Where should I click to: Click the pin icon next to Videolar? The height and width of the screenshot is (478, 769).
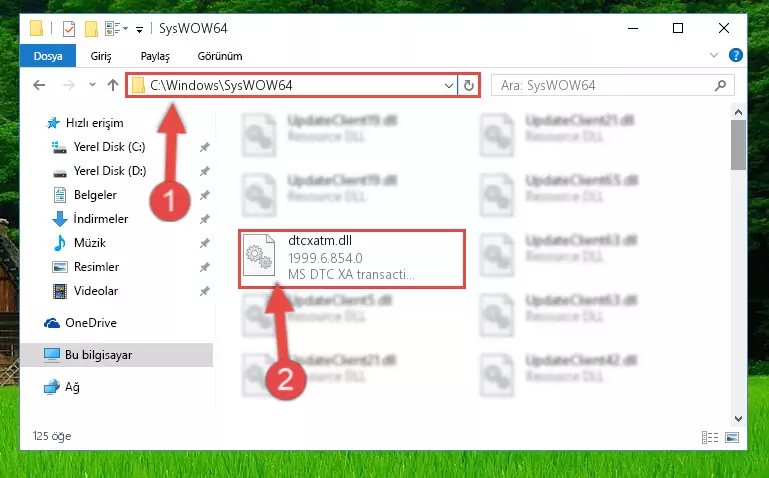(x=205, y=291)
